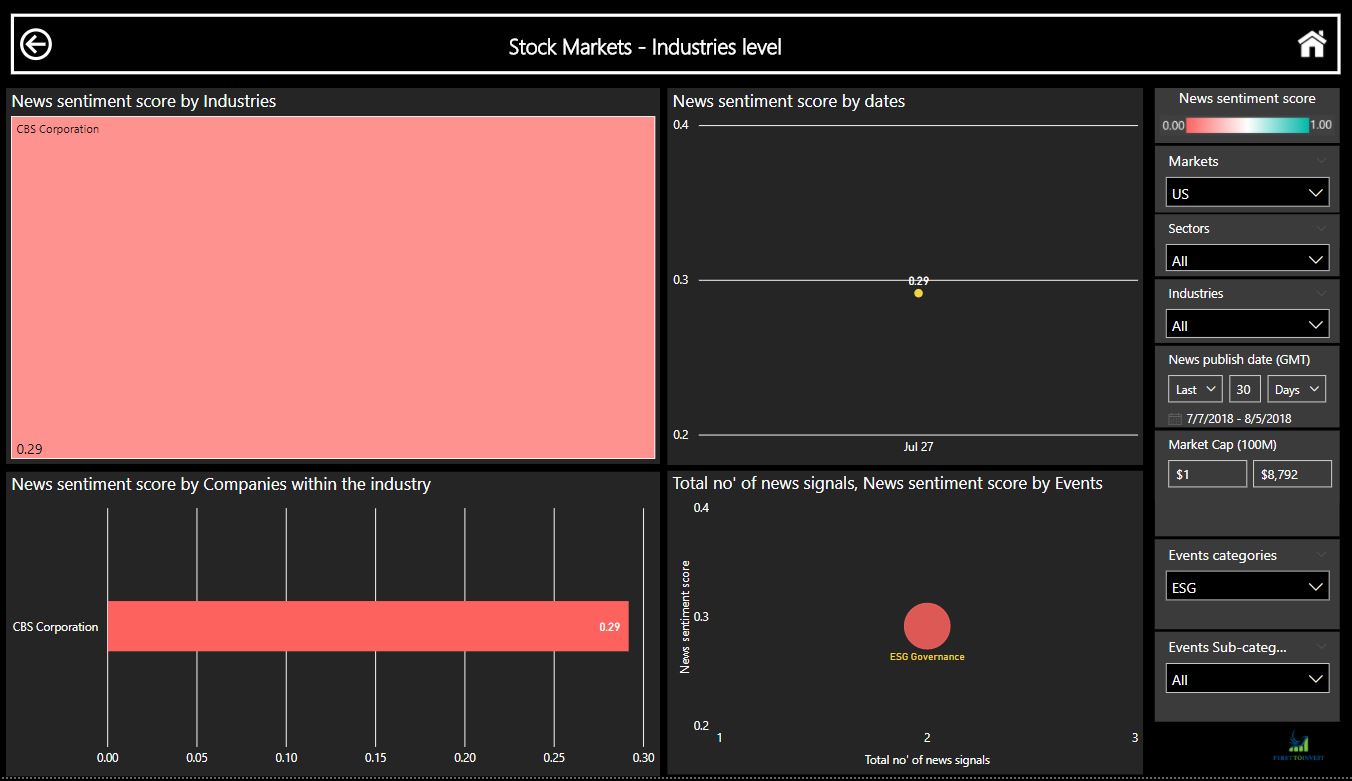This screenshot has height=781, width=1352.
Task: Open the Markets dropdown showing US
Action: click(x=1247, y=193)
